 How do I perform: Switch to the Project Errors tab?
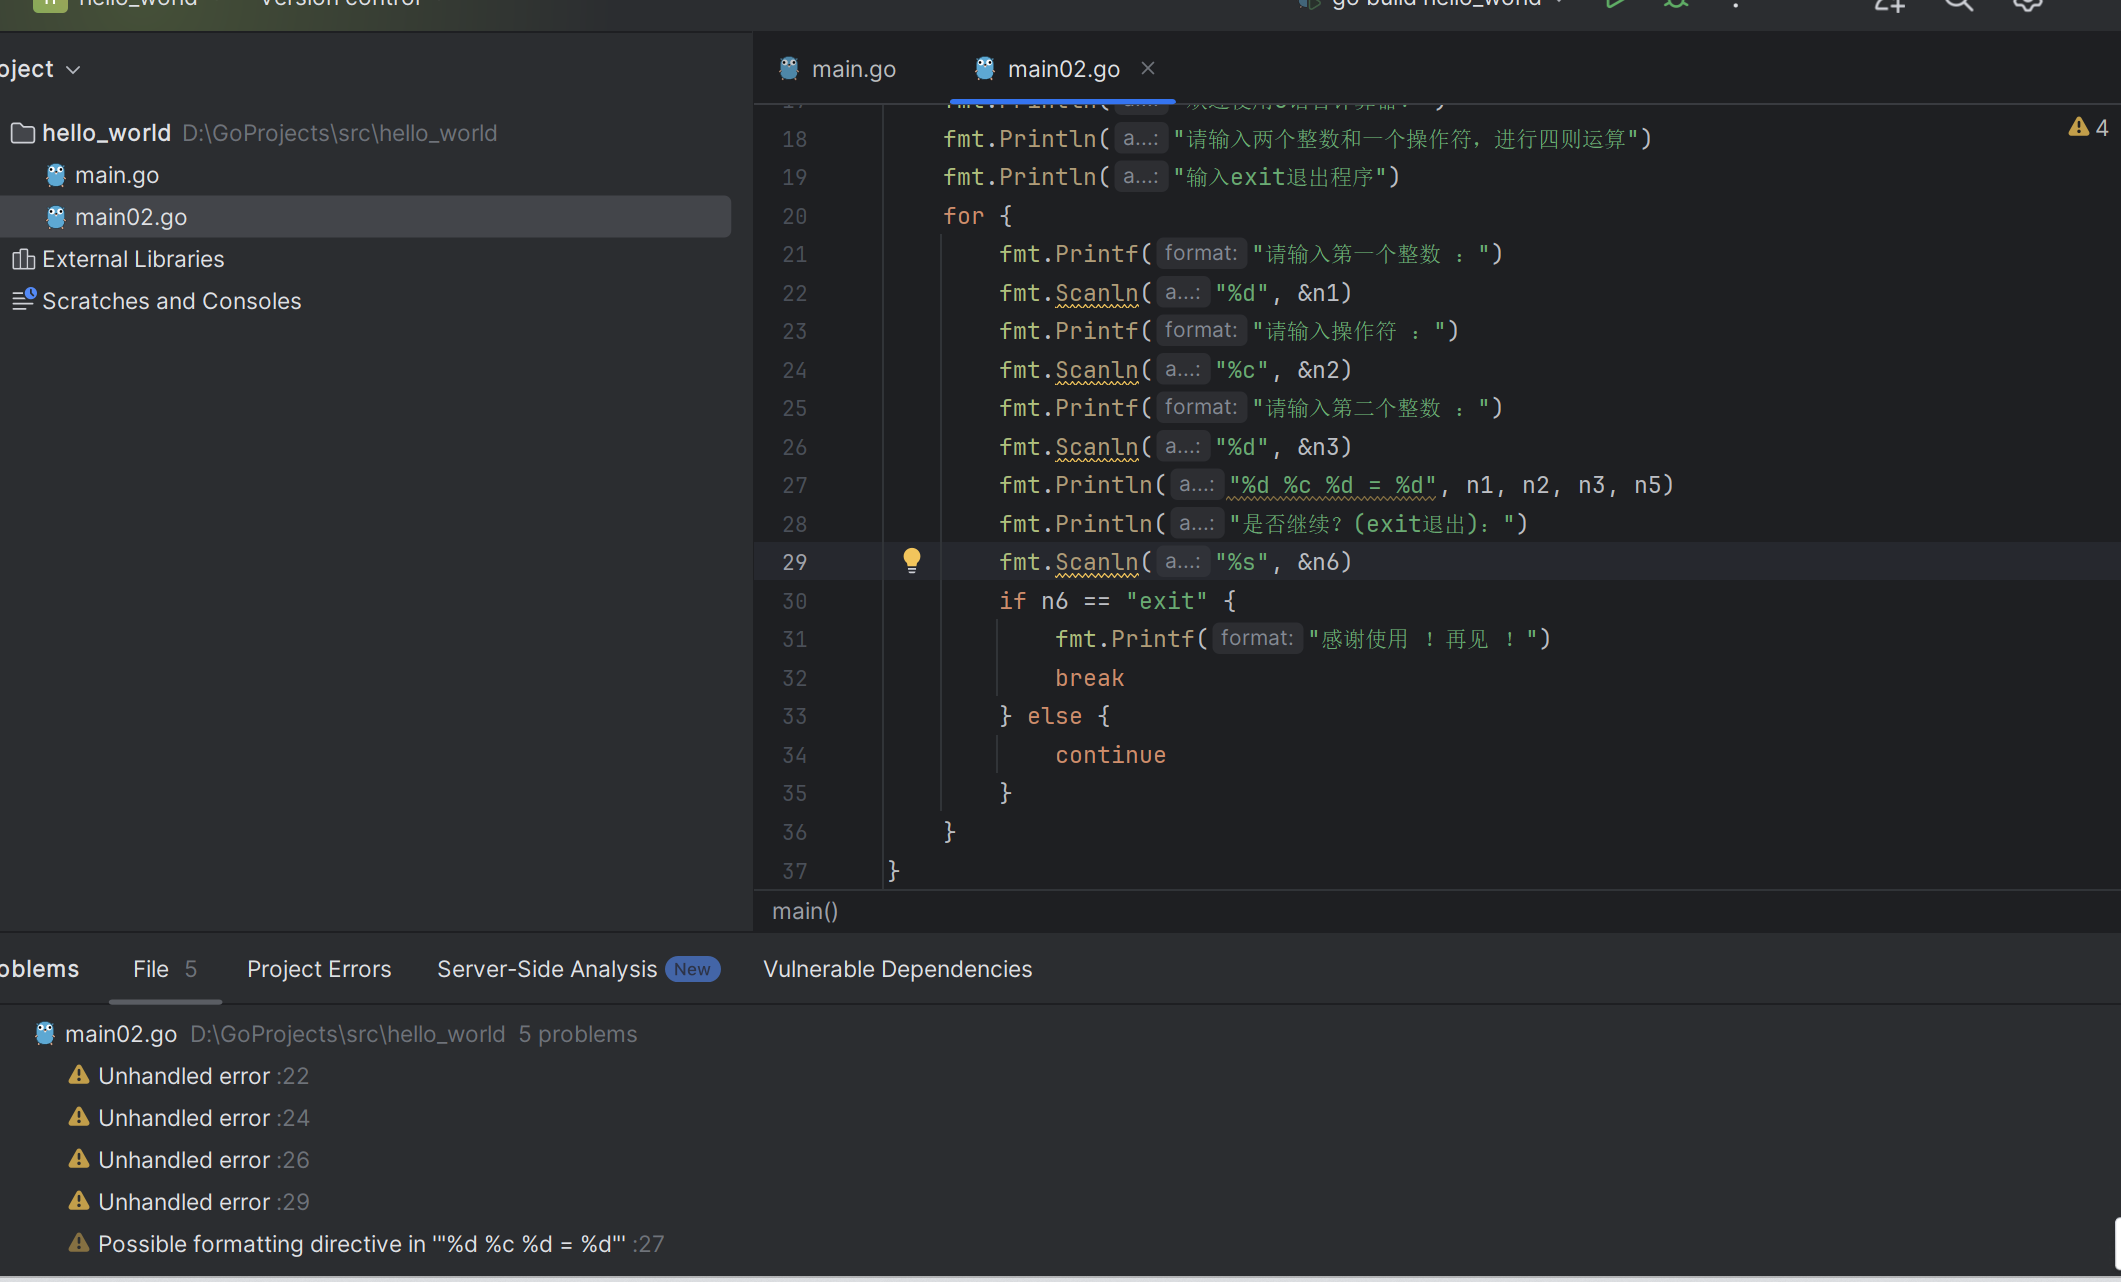319,969
